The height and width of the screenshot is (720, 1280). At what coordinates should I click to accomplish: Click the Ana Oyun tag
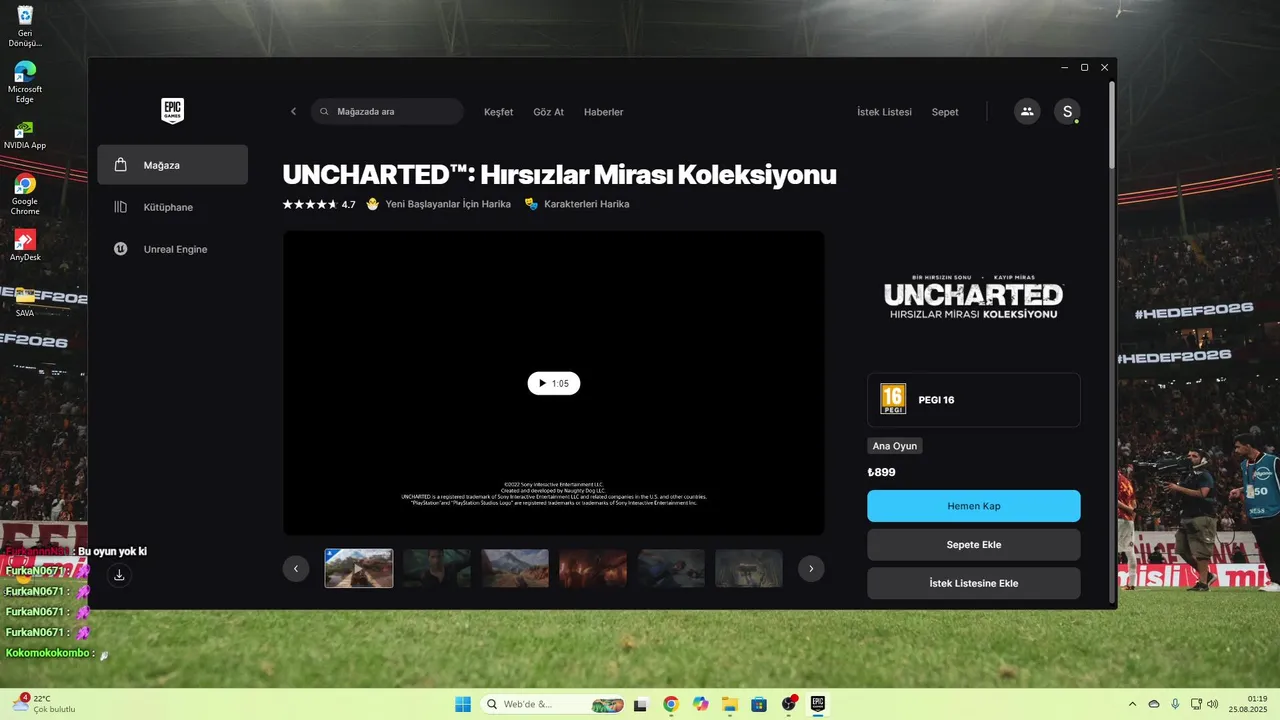tap(895, 446)
